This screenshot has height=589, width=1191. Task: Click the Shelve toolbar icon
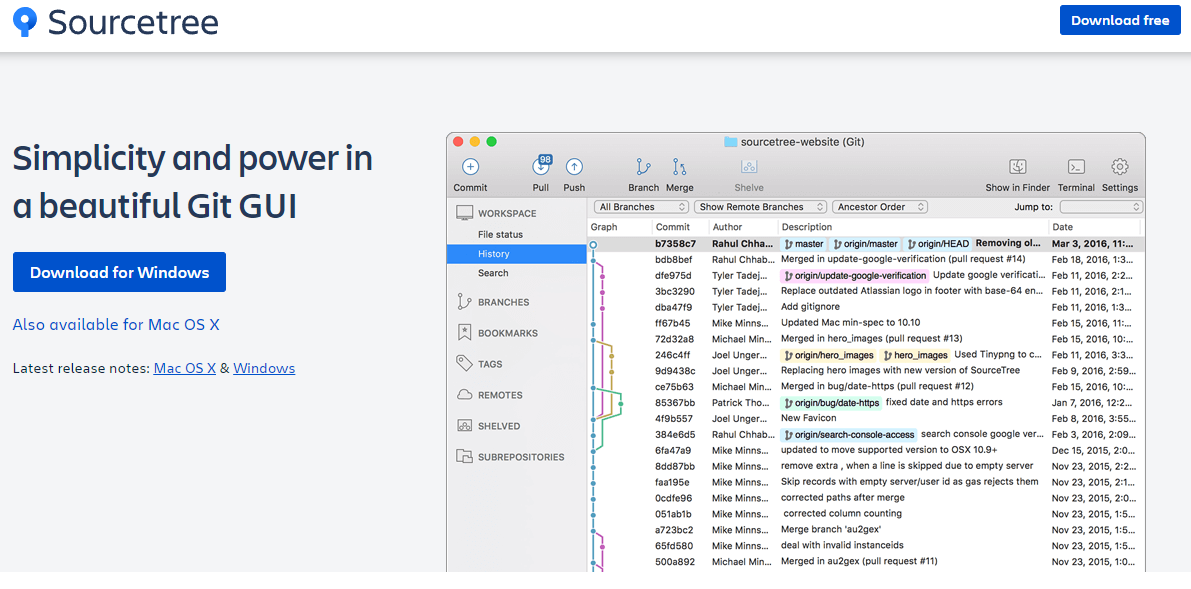click(x=749, y=167)
